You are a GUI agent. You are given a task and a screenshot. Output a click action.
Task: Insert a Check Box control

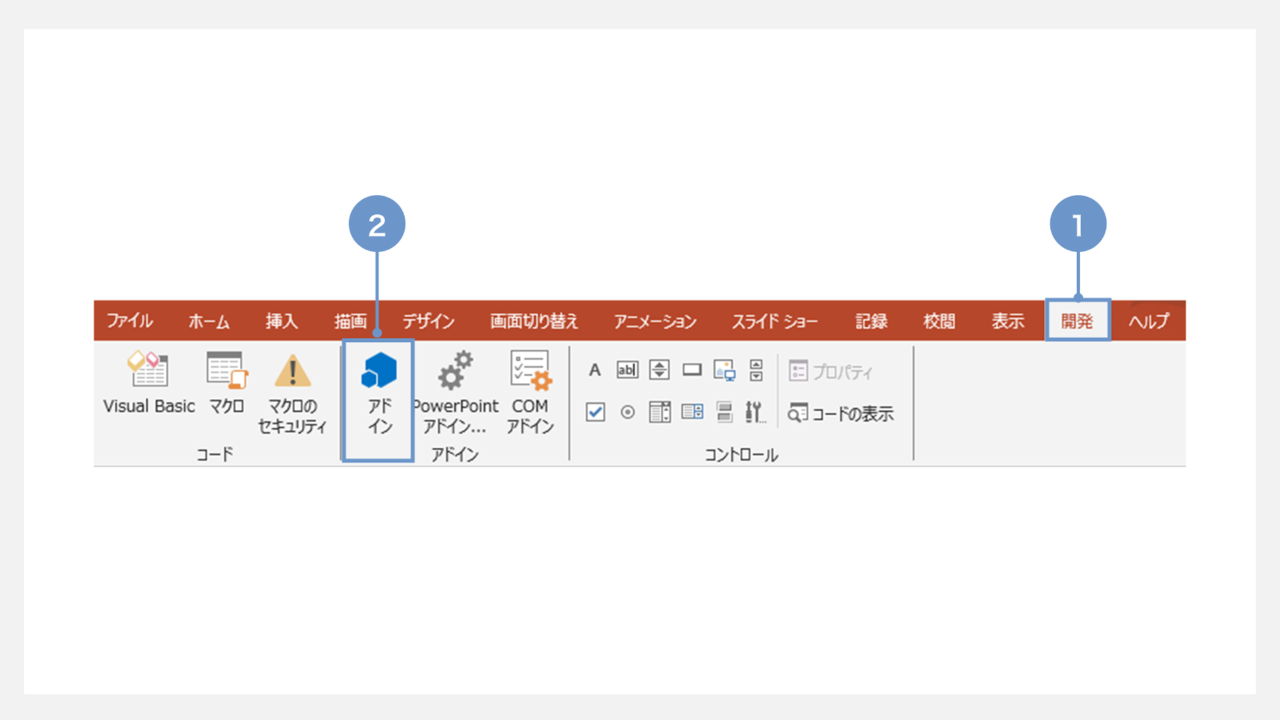595,412
